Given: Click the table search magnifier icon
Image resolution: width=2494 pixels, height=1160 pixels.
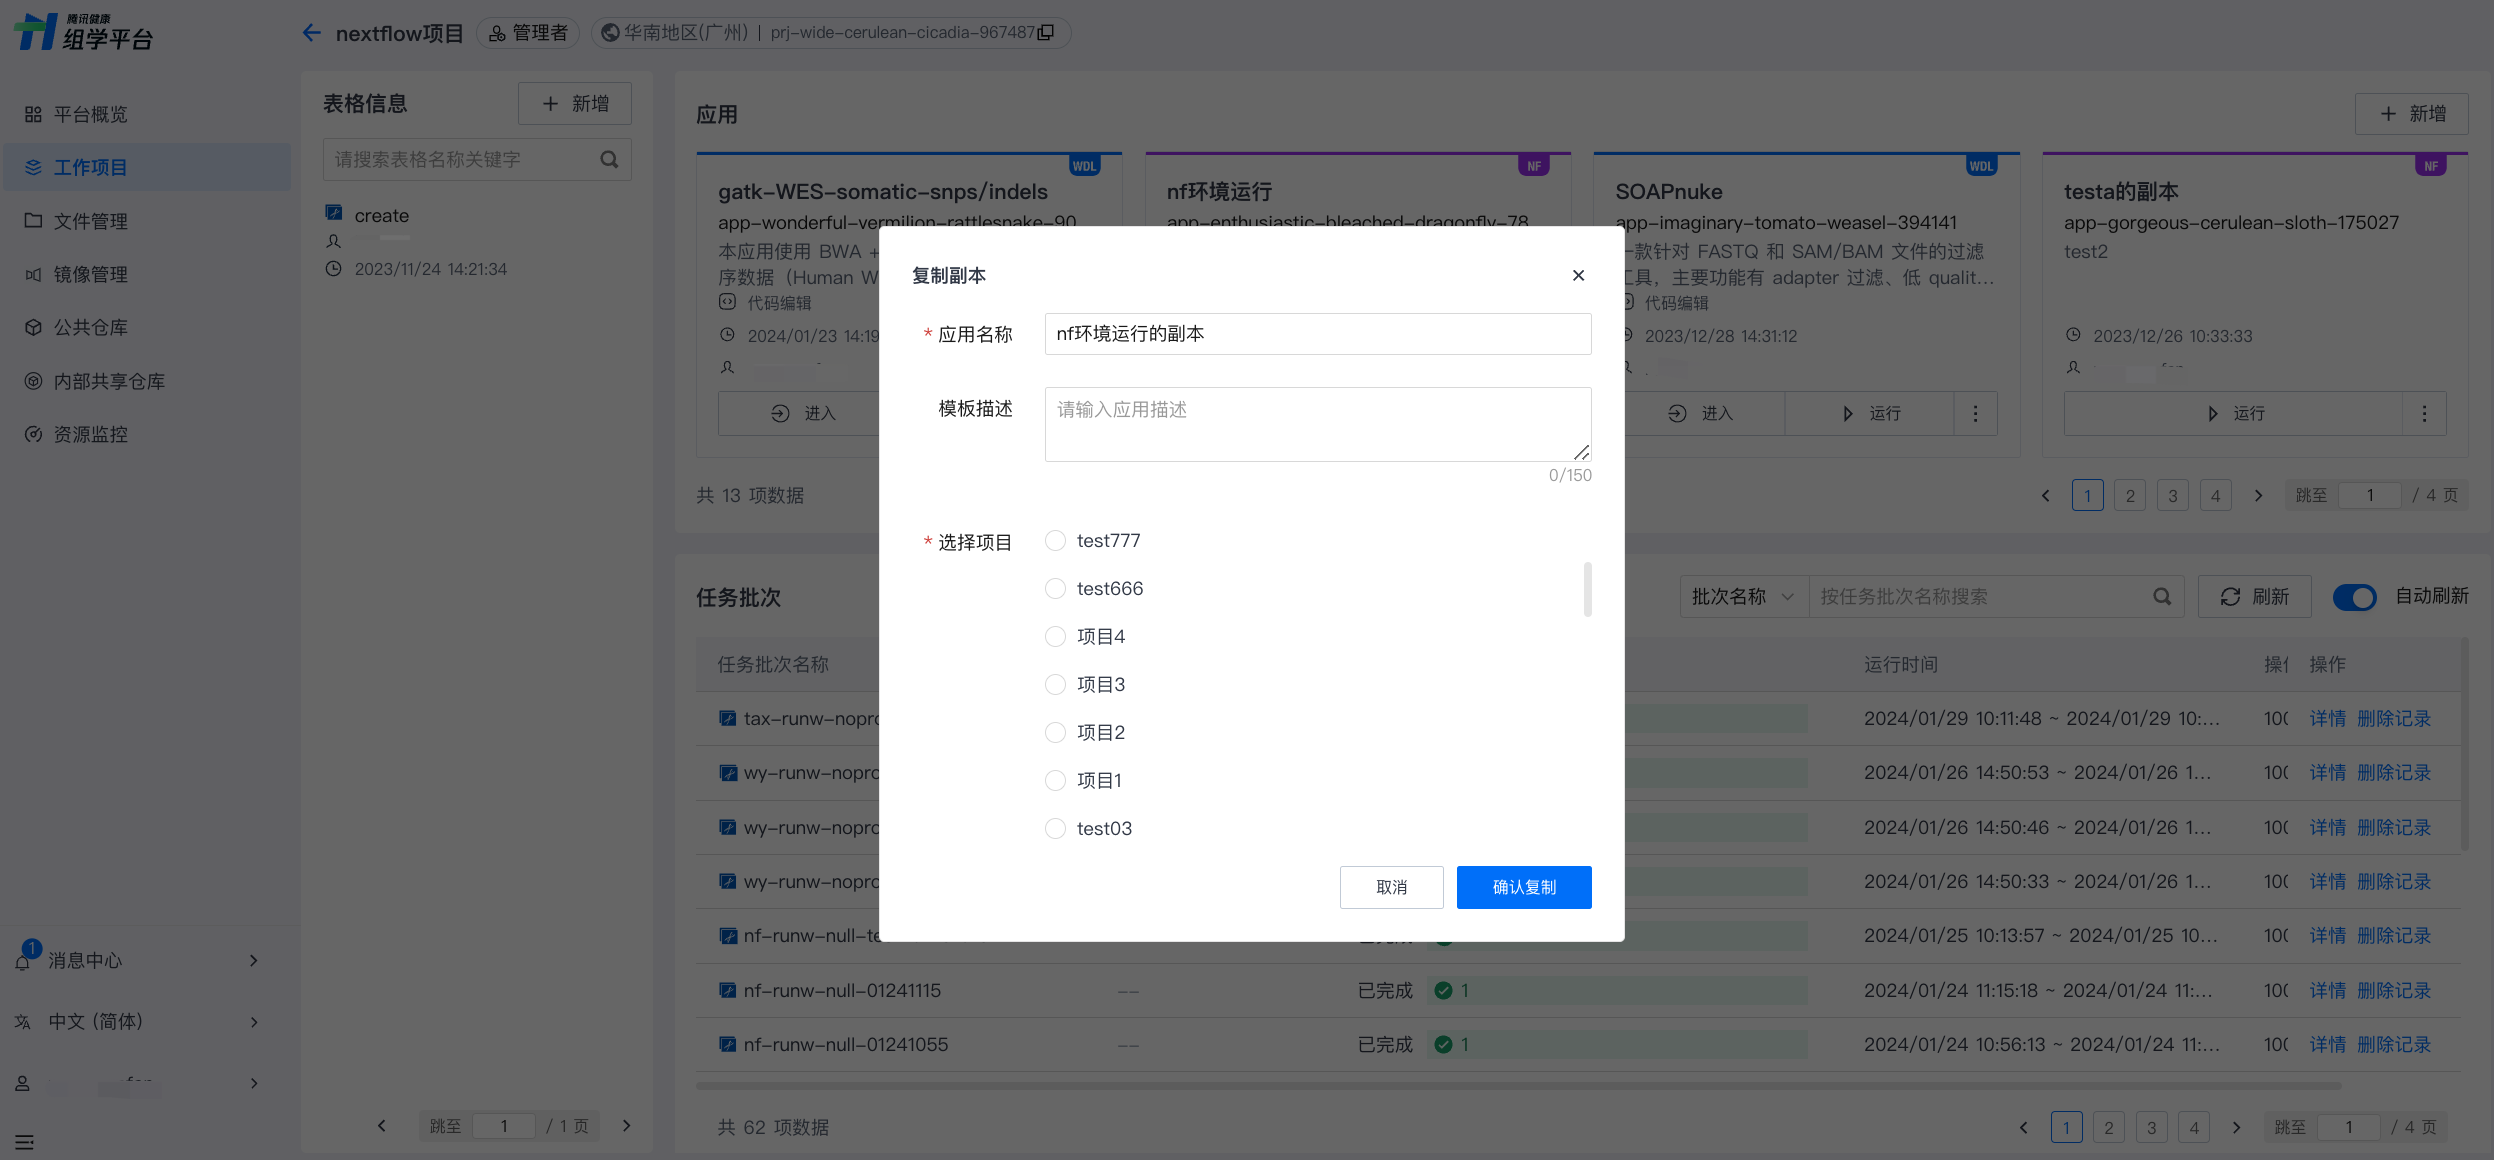Looking at the screenshot, I should tap(609, 160).
